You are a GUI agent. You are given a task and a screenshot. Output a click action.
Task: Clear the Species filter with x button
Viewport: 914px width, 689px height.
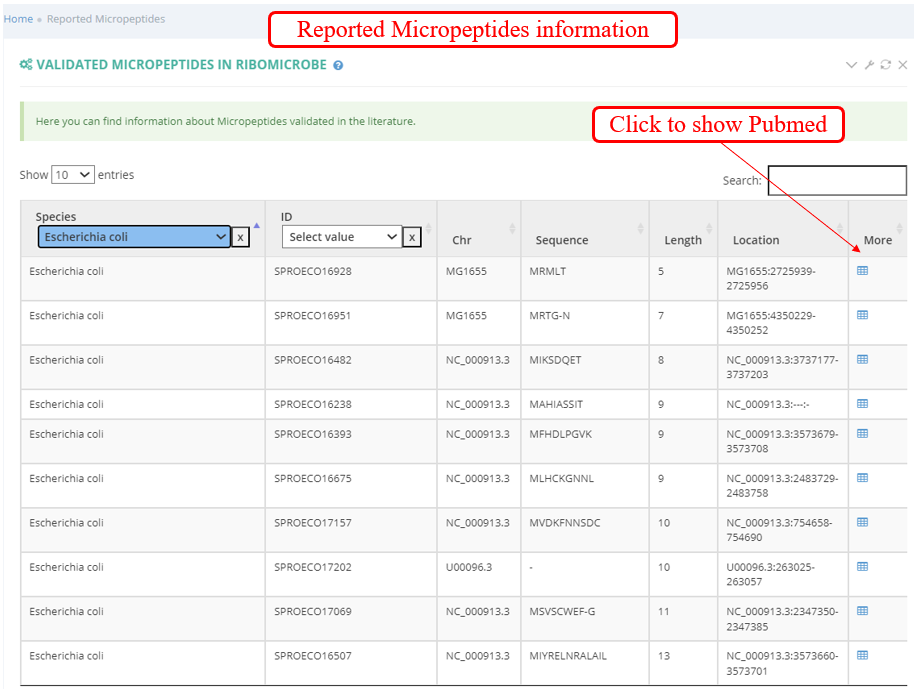pos(241,237)
